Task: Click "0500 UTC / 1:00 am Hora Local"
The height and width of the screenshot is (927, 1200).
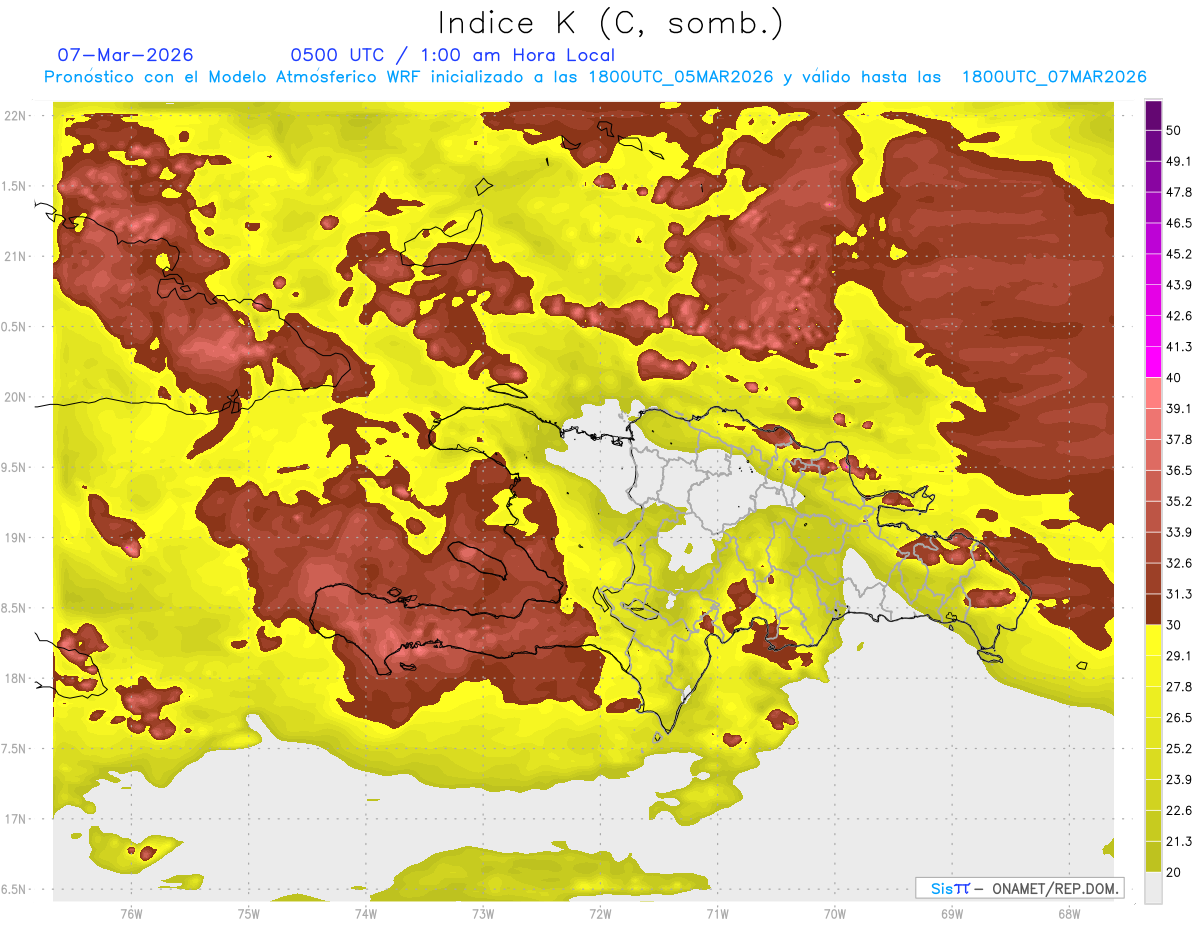Action: click(452, 55)
